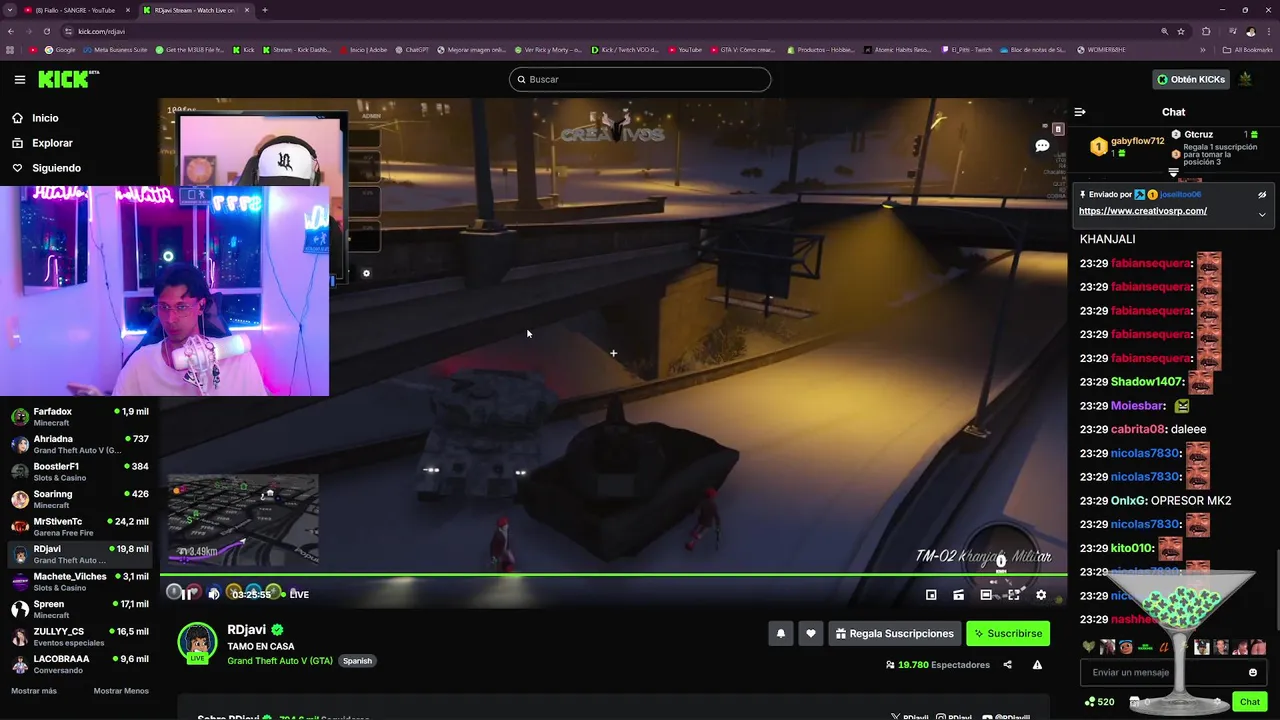This screenshot has height=720, width=1280.
Task: Enter fullscreen mode
Action: tap(1013, 595)
